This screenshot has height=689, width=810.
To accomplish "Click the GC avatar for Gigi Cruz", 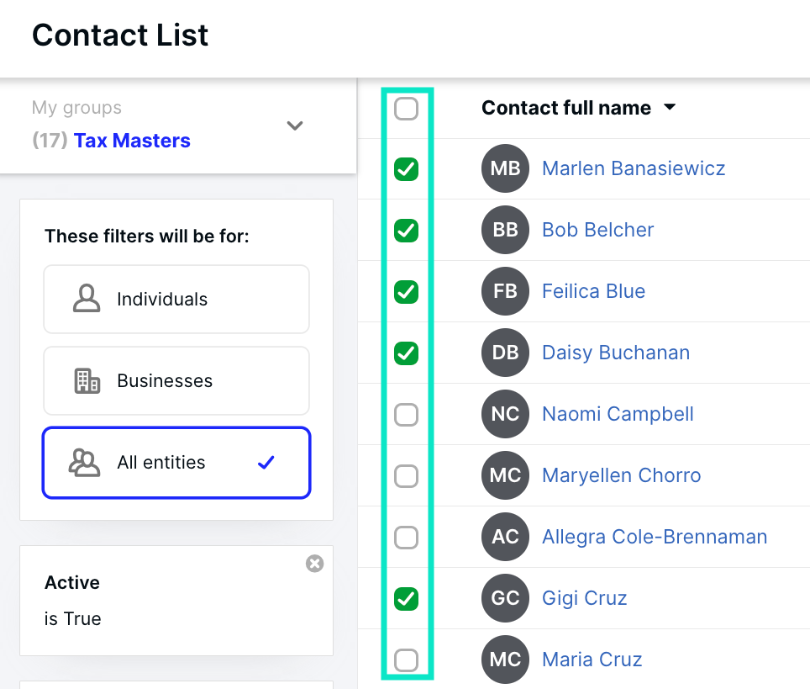I will pyautogui.click(x=505, y=598).
